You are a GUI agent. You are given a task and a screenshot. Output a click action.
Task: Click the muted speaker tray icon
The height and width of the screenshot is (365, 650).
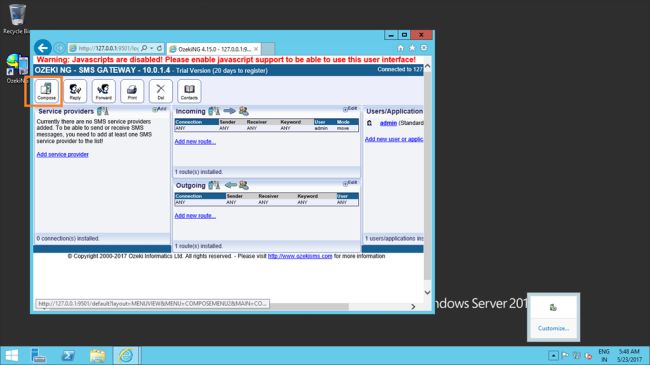tap(588, 355)
